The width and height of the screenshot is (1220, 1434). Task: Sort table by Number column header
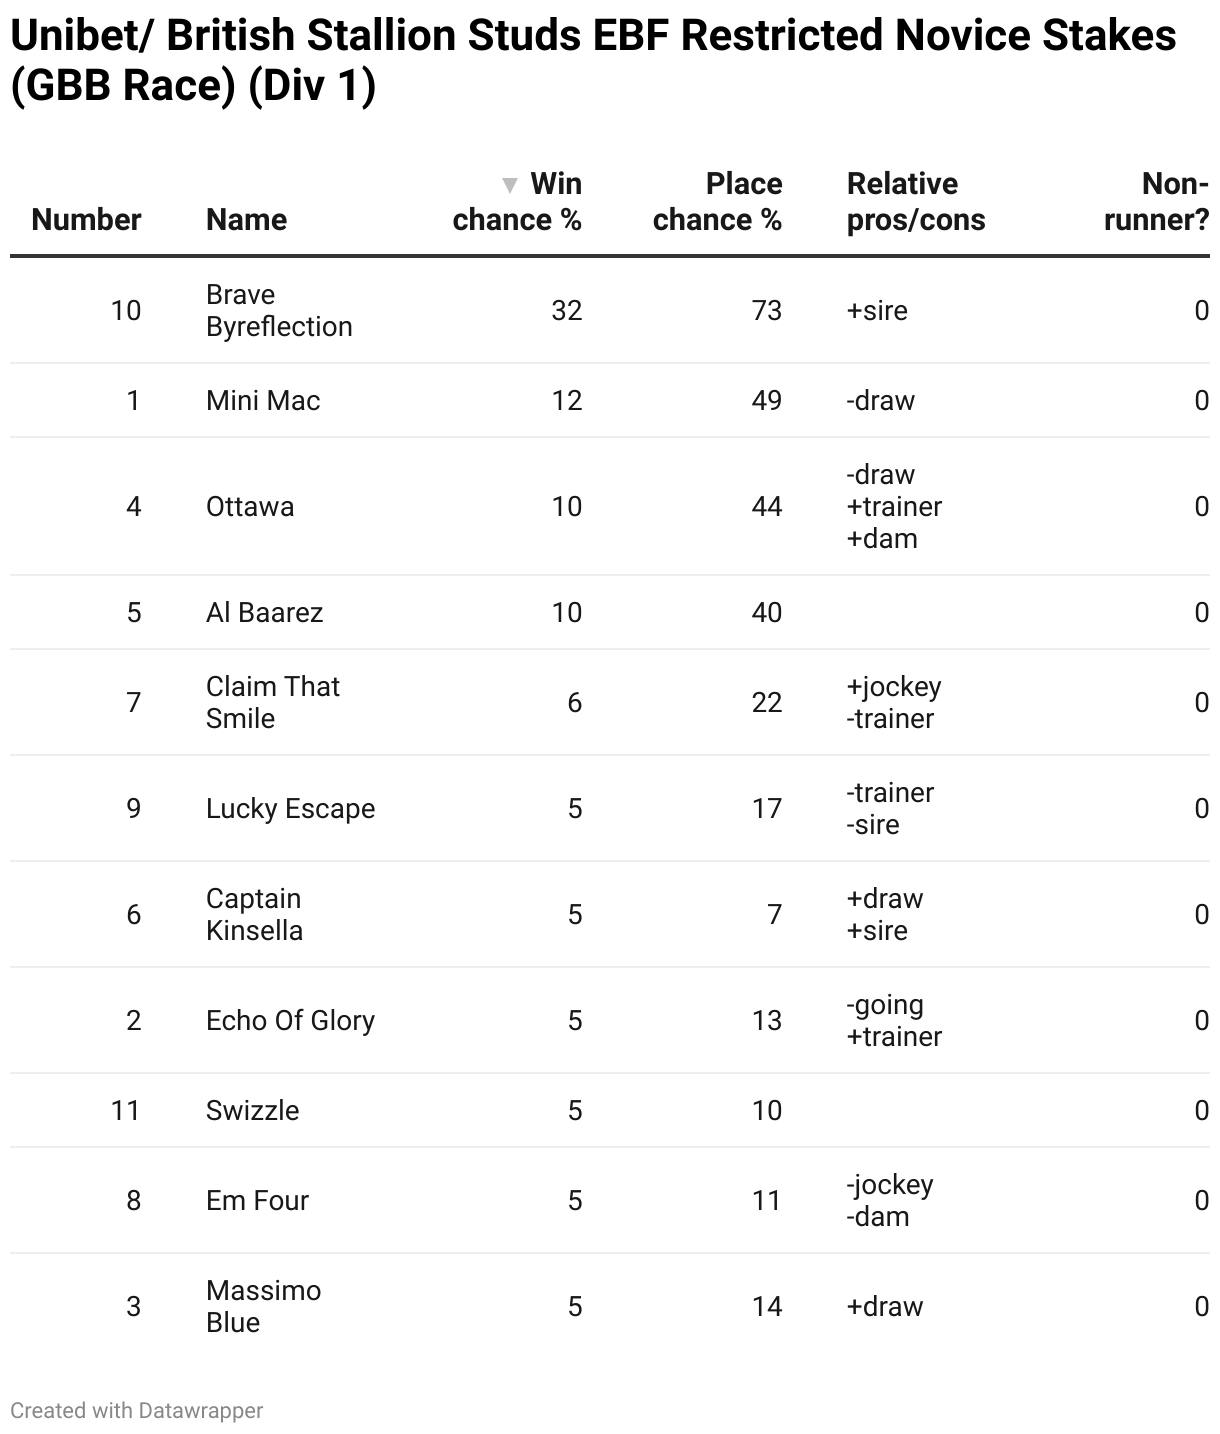pos(86,220)
